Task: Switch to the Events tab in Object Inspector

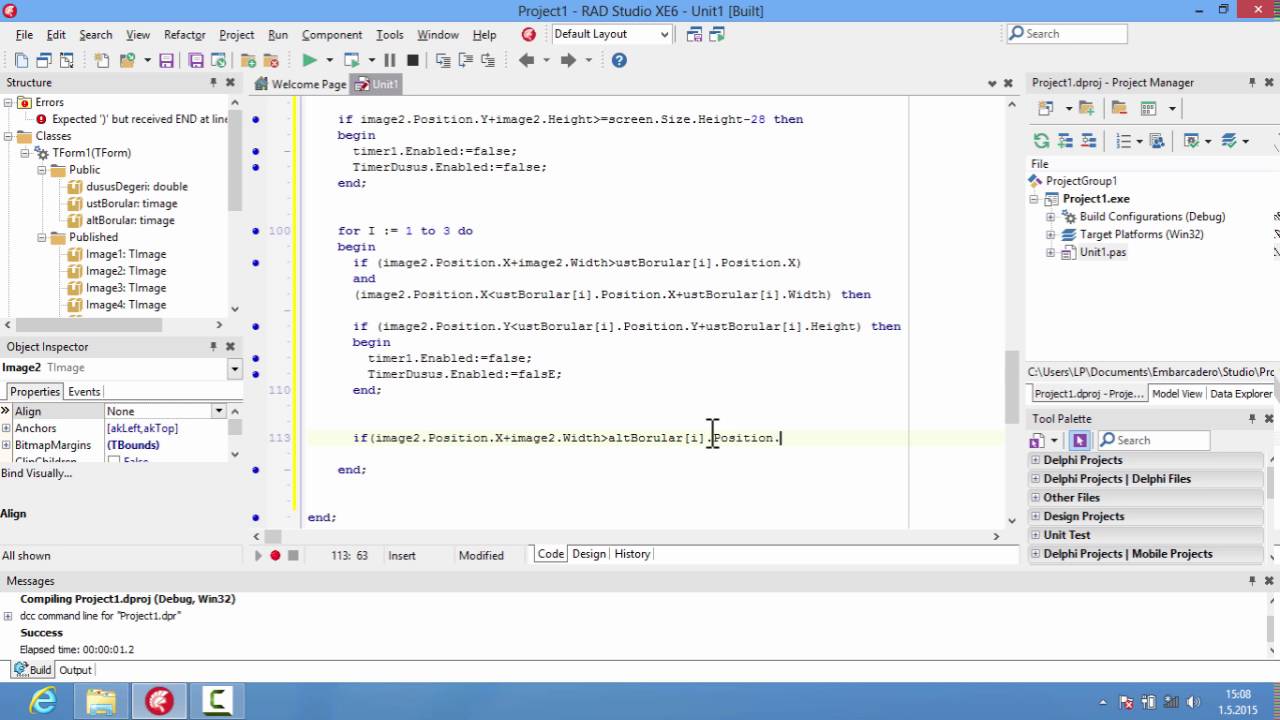Action: (x=84, y=392)
